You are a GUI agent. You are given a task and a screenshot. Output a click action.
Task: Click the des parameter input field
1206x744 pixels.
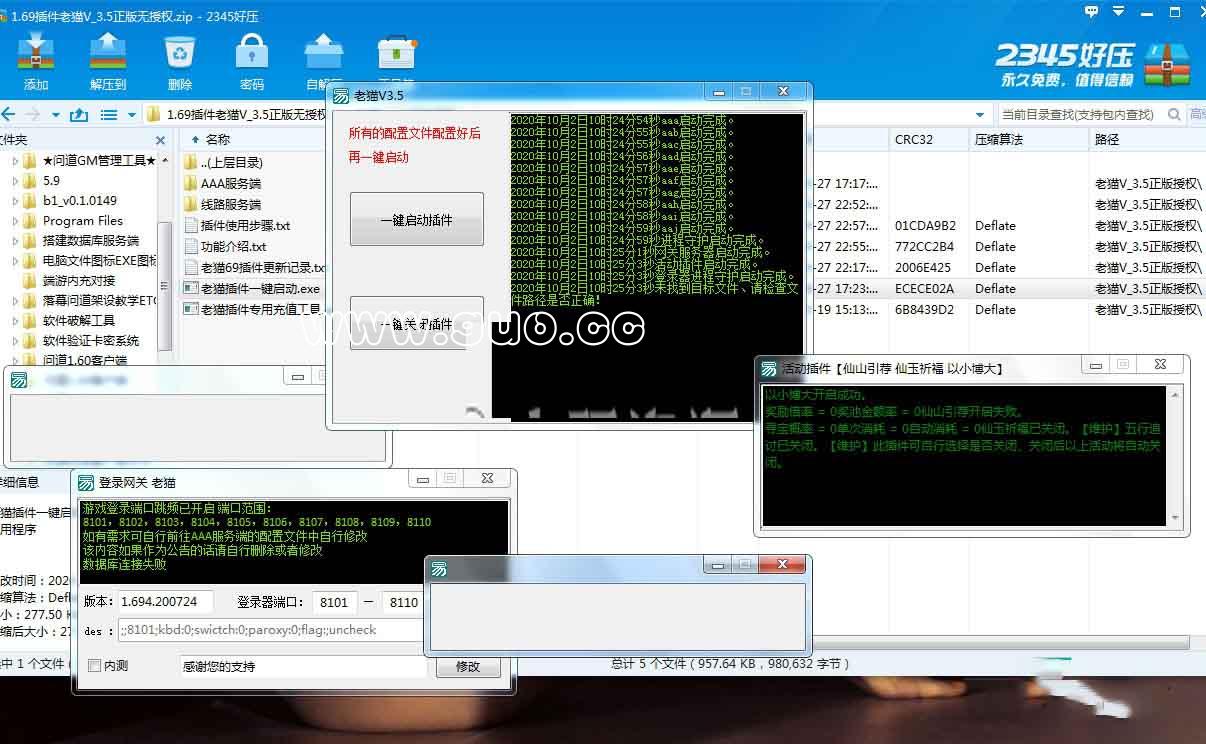(x=270, y=630)
